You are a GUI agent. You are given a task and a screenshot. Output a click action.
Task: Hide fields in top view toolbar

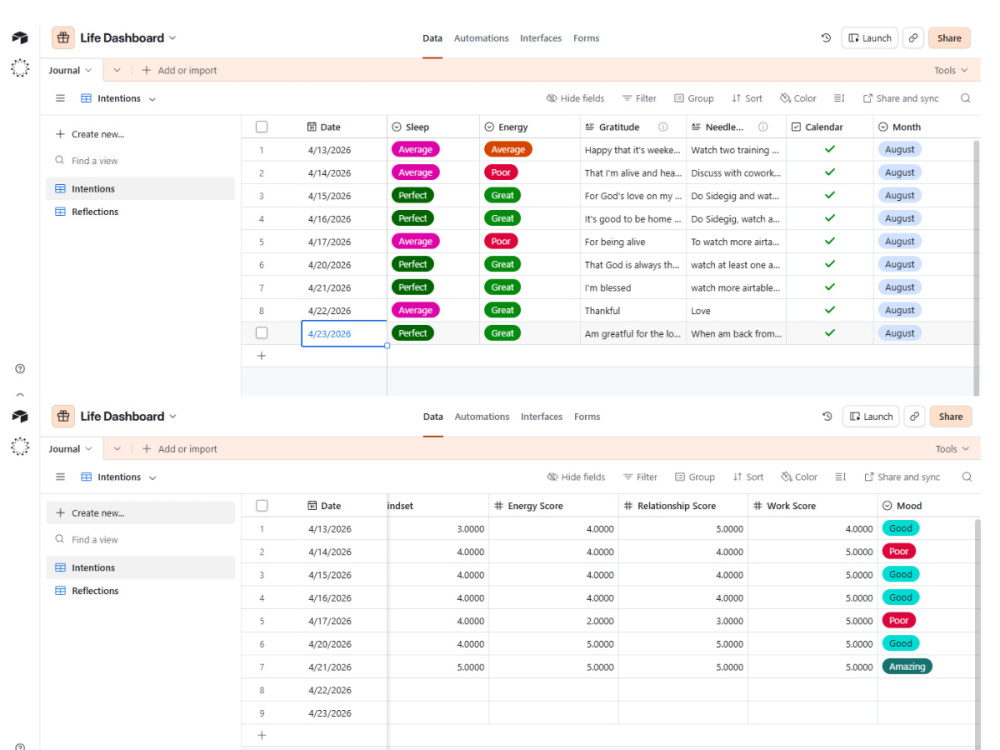[x=575, y=98]
